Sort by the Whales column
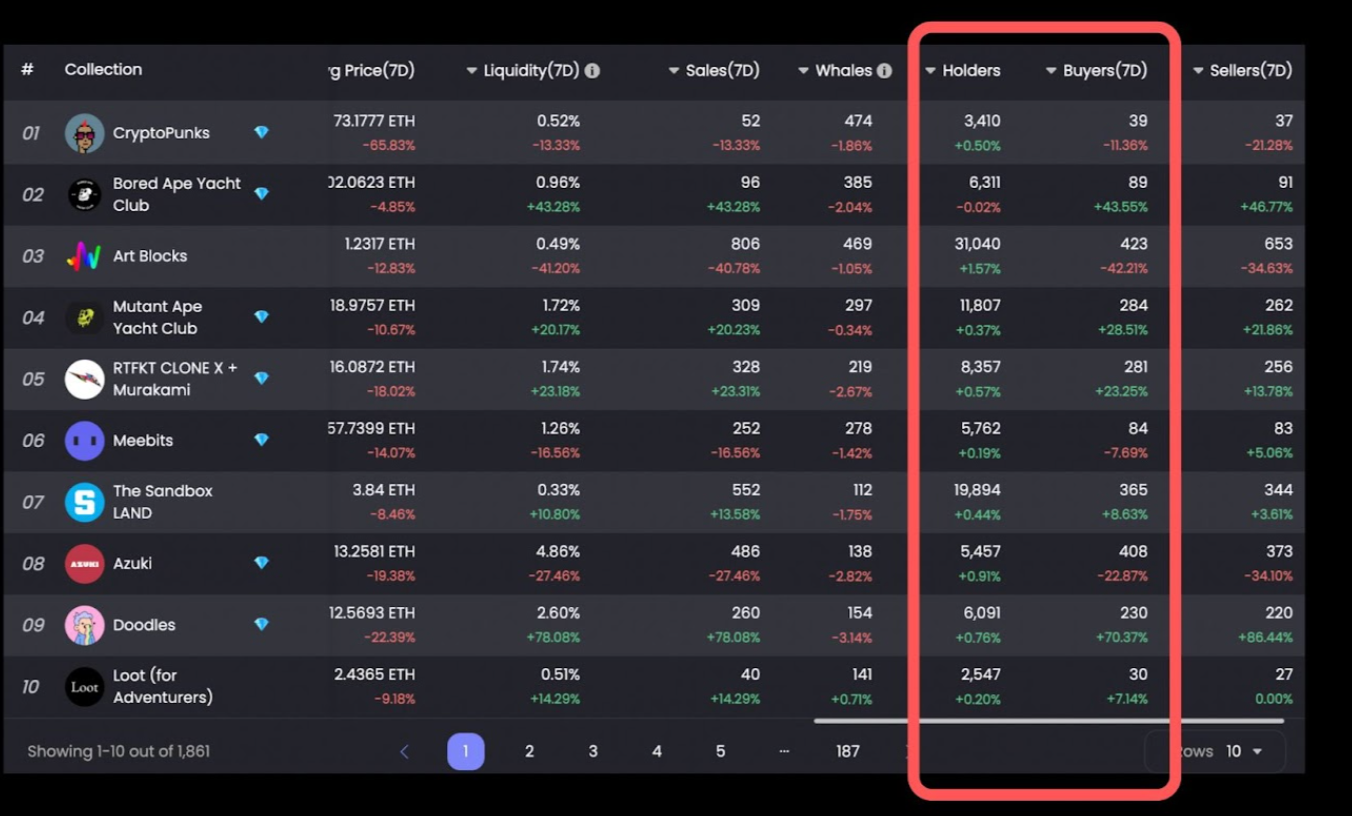 point(835,70)
